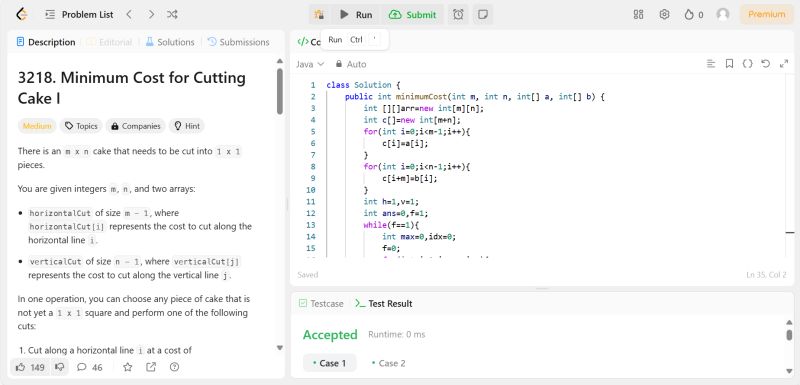Click the Saved status text
Image resolution: width=800 pixels, height=385 pixels.
tap(308, 274)
